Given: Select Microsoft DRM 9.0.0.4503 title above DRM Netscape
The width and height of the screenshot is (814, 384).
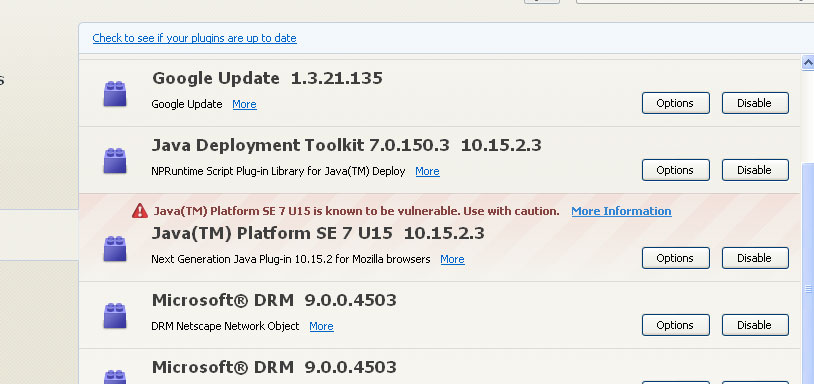Looking at the screenshot, I should tap(274, 300).
